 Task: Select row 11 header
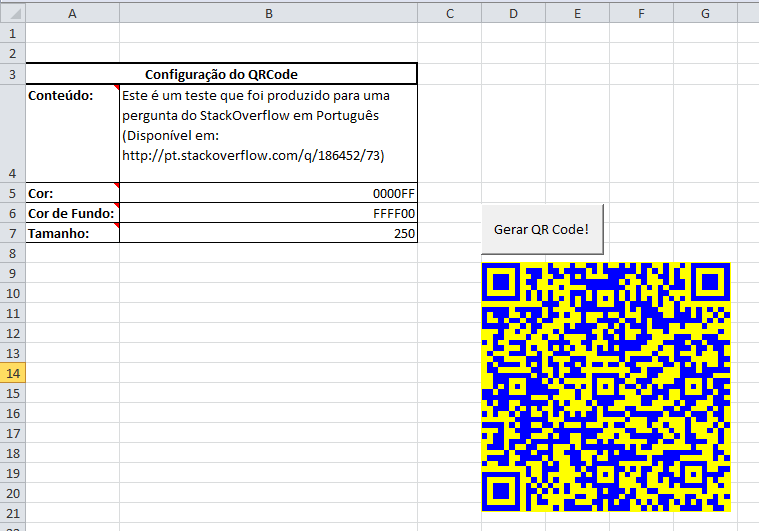[x=13, y=313]
